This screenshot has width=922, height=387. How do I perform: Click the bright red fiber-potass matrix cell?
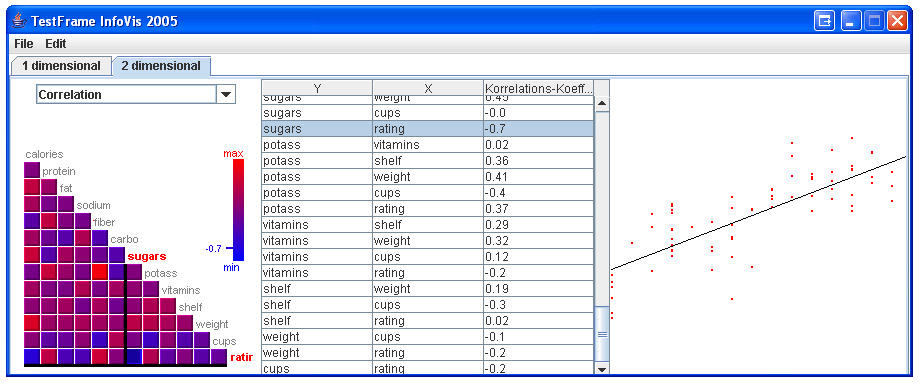(99, 271)
